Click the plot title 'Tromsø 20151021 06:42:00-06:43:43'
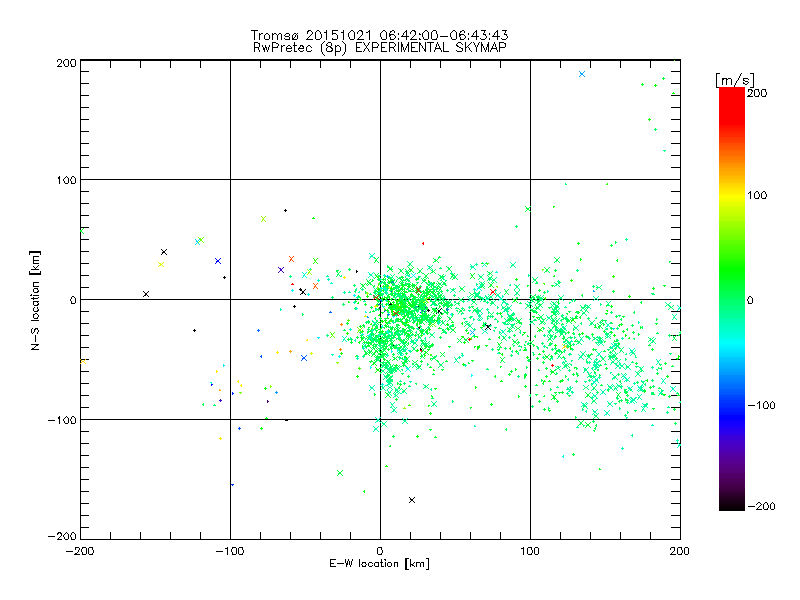800x600 pixels. coord(380,35)
